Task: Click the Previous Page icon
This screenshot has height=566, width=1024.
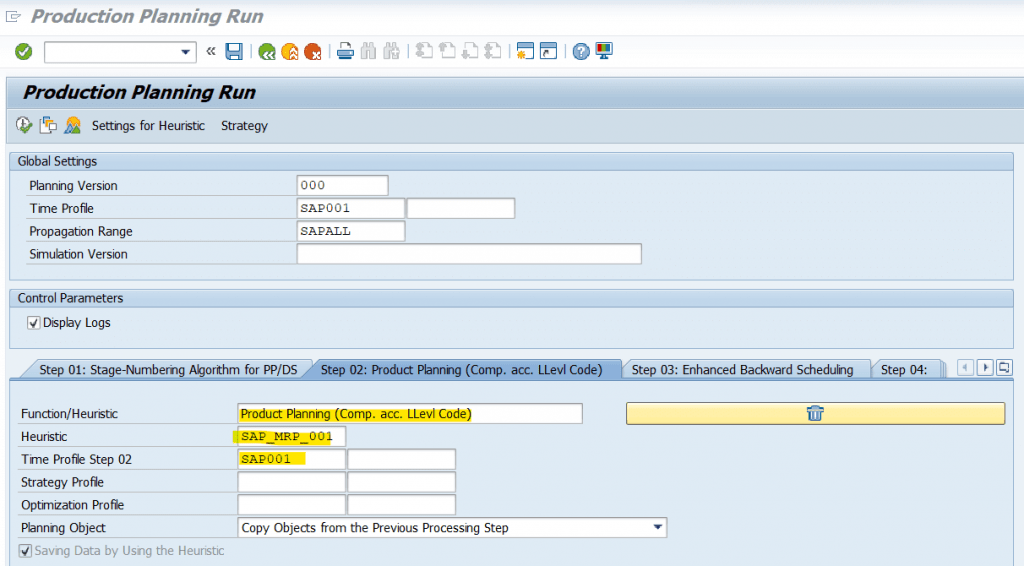Action: coord(447,51)
